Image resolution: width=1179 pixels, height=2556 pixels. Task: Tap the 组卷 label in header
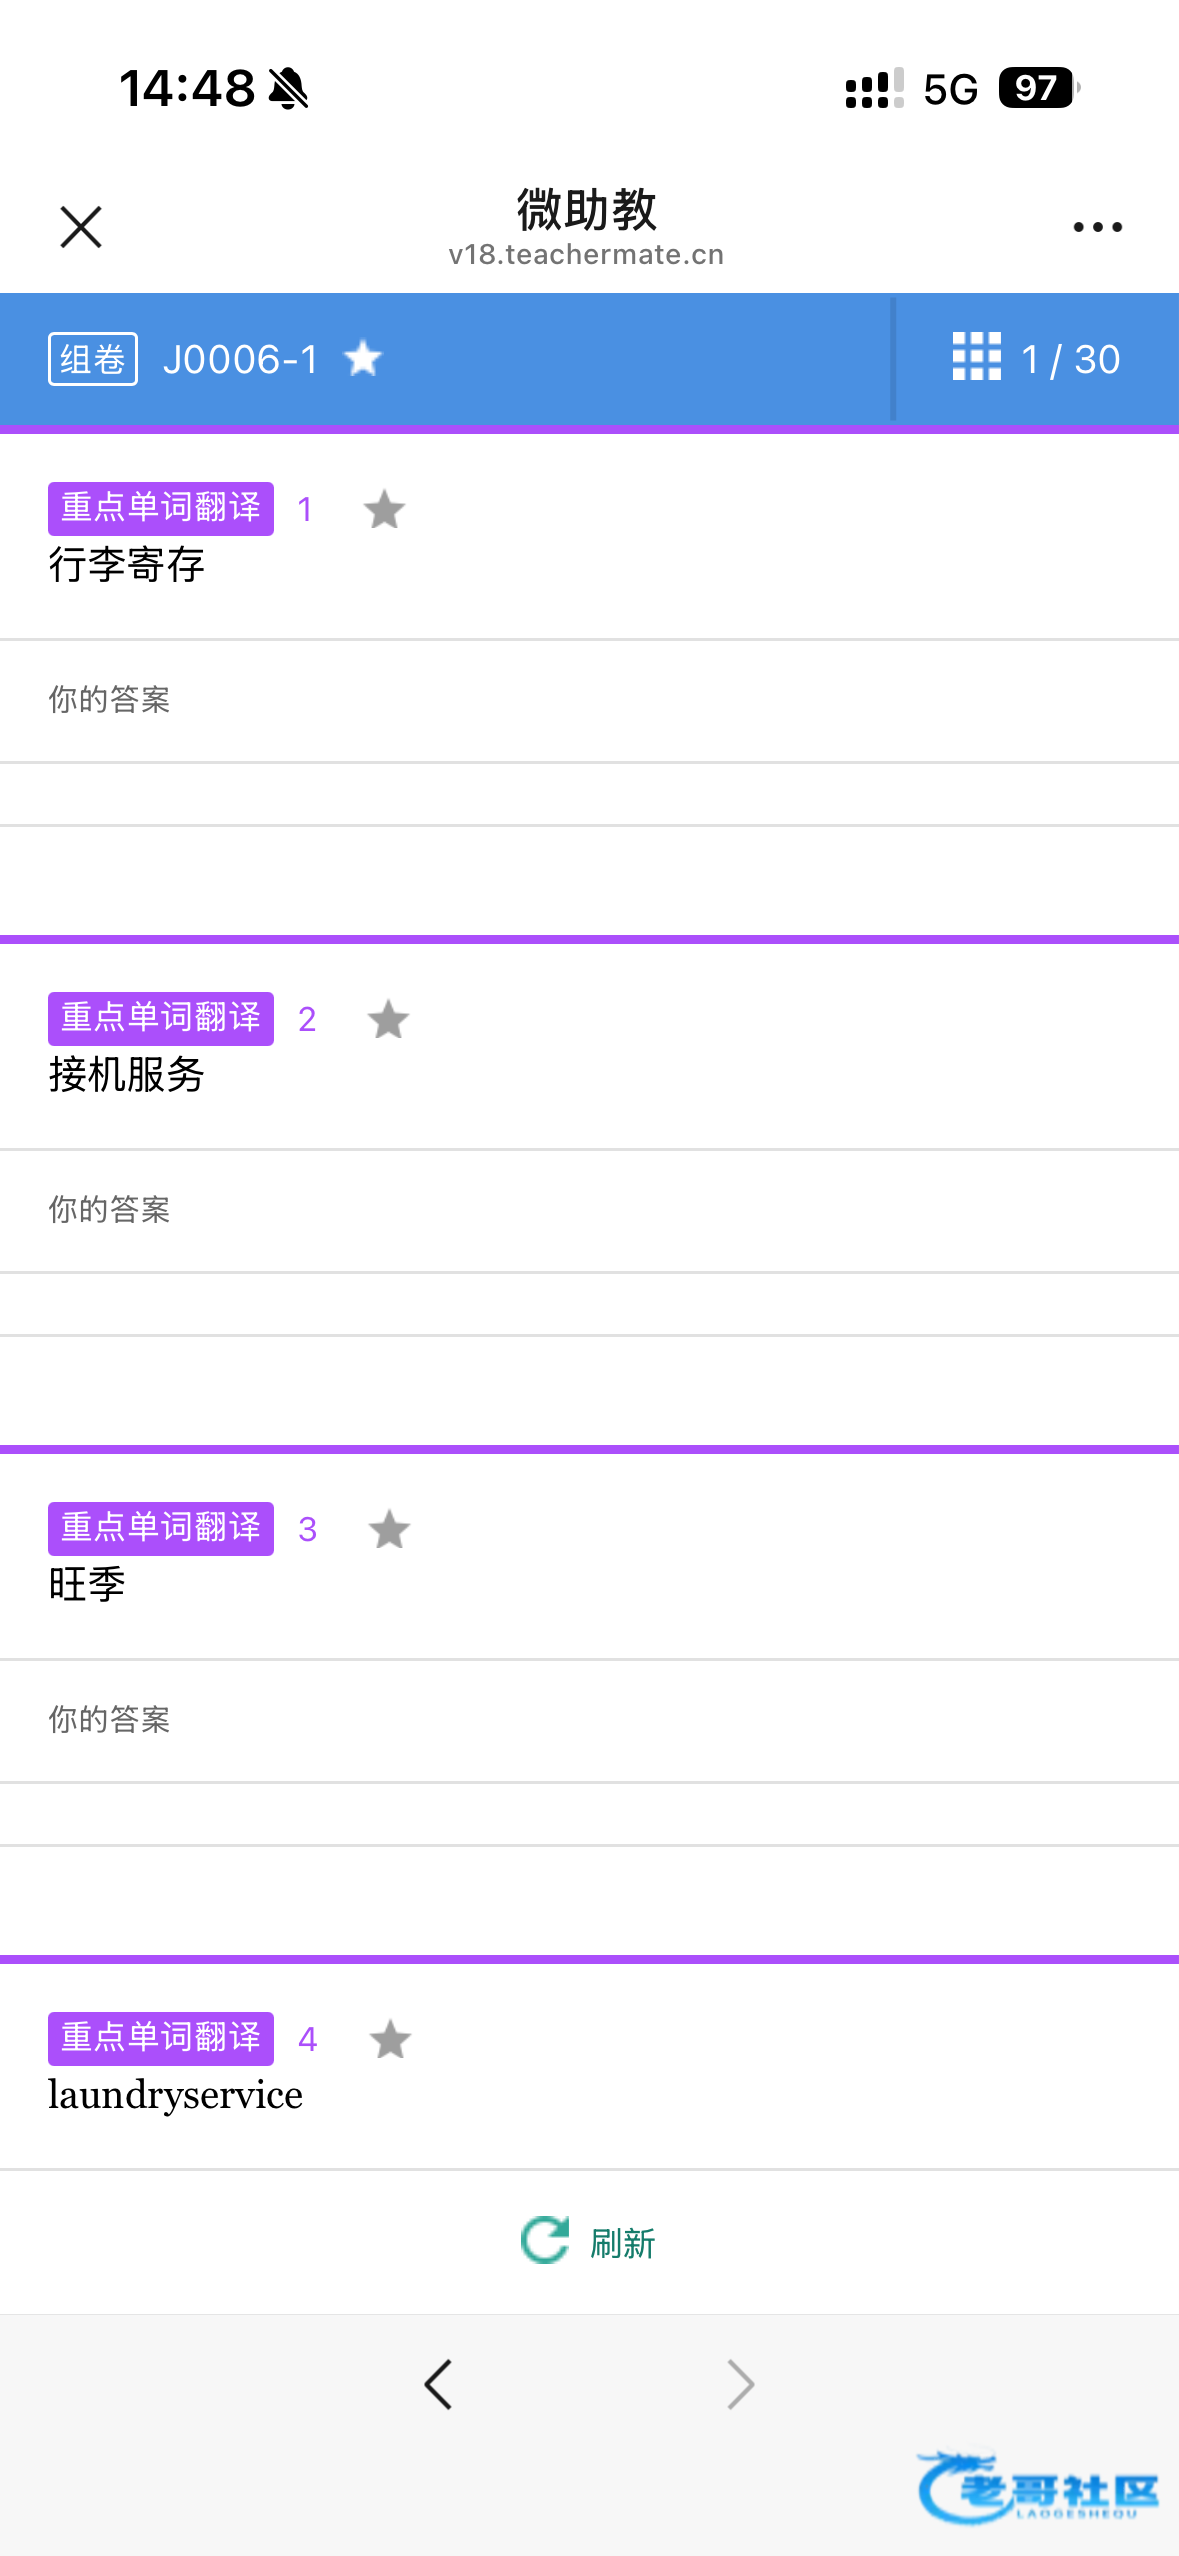click(x=93, y=359)
